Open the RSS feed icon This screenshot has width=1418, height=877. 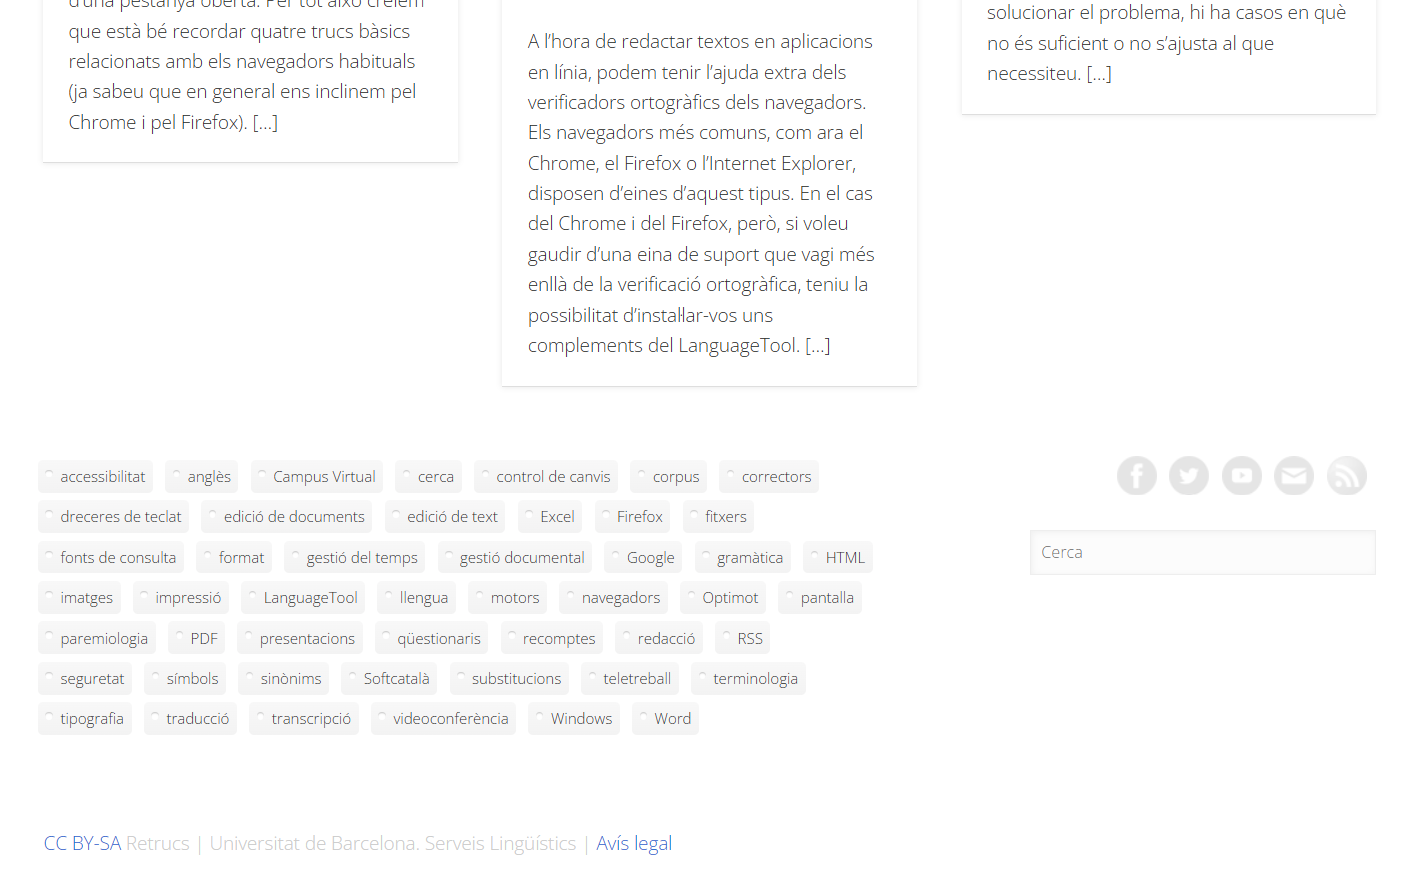[x=1346, y=476]
